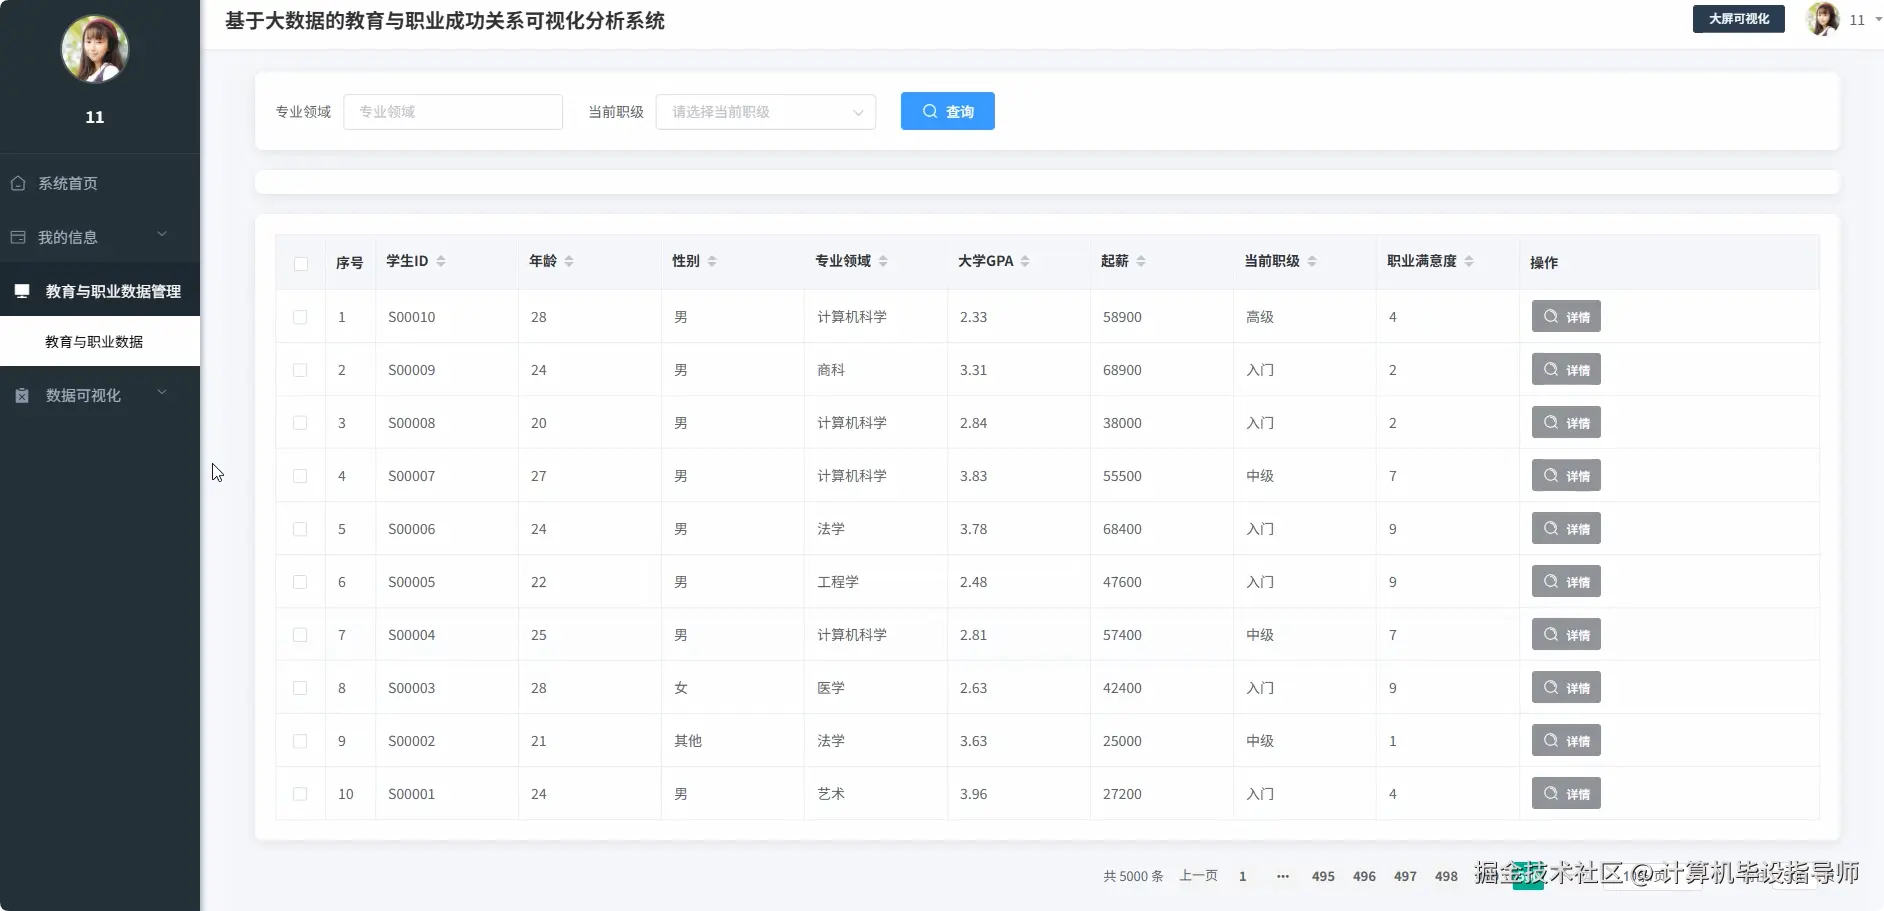Open details for student S00007
The image size is (1884, 911).
[x=1566, y=476]
